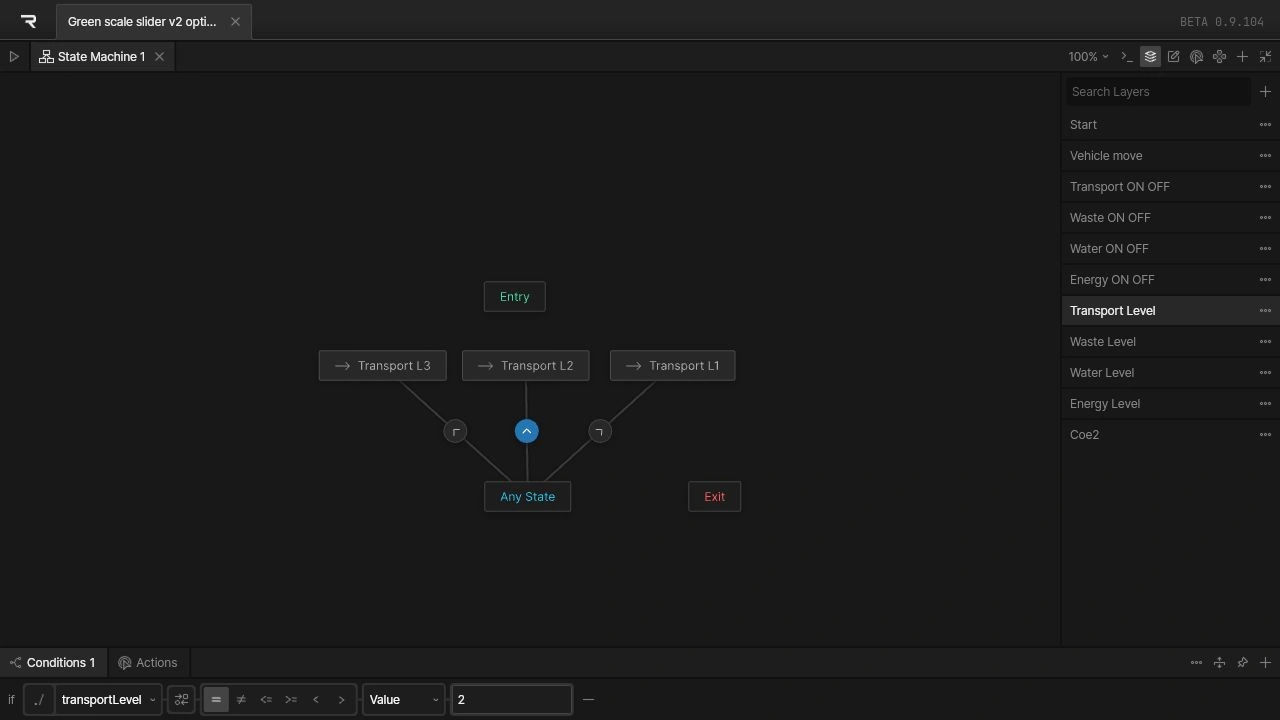Remove the condition with the minus button
The height and width of the screenshot is (720, 1280).
tap(588, 700)
